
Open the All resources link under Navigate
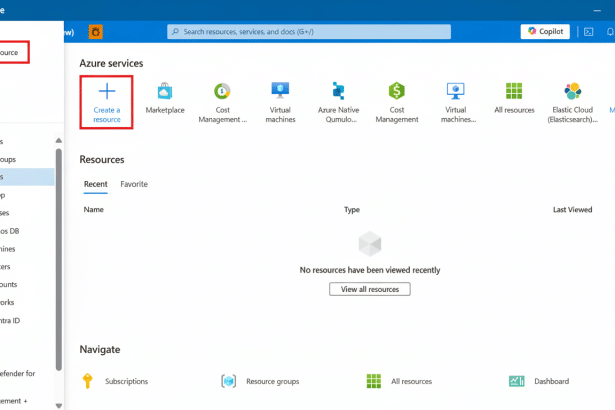click(x=411, y=381)
